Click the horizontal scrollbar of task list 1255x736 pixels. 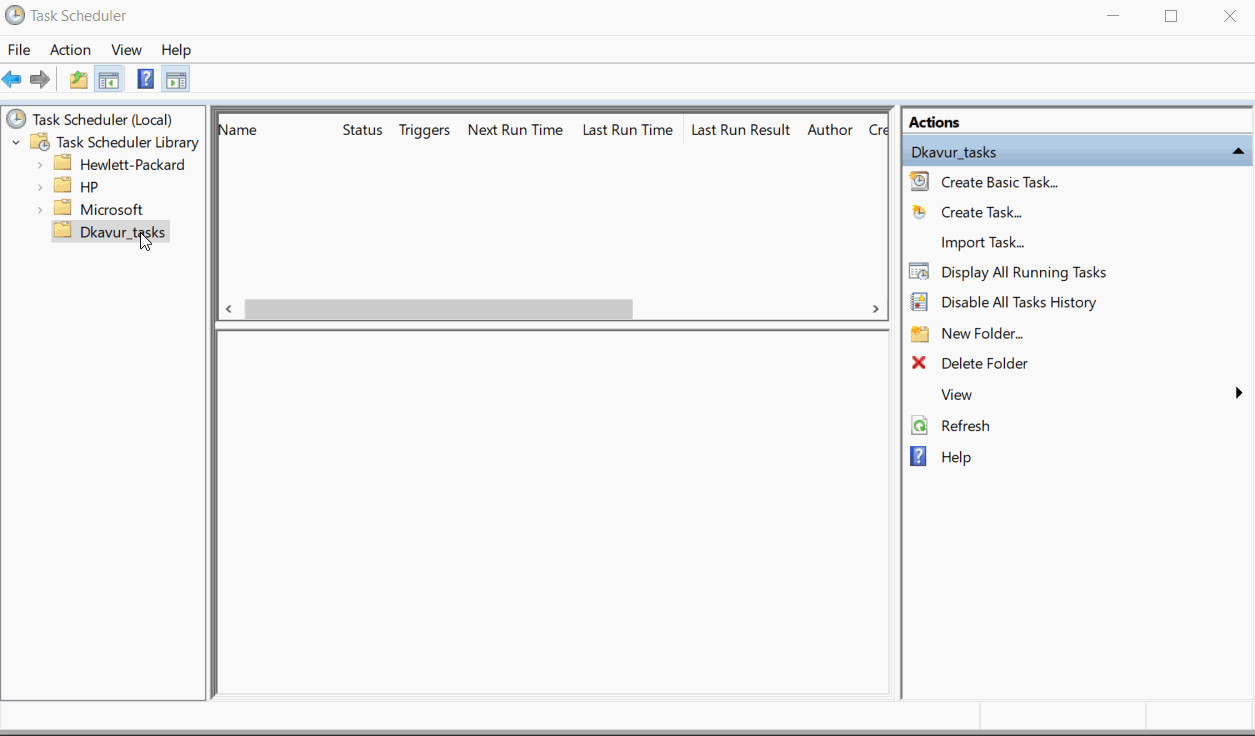440,308
